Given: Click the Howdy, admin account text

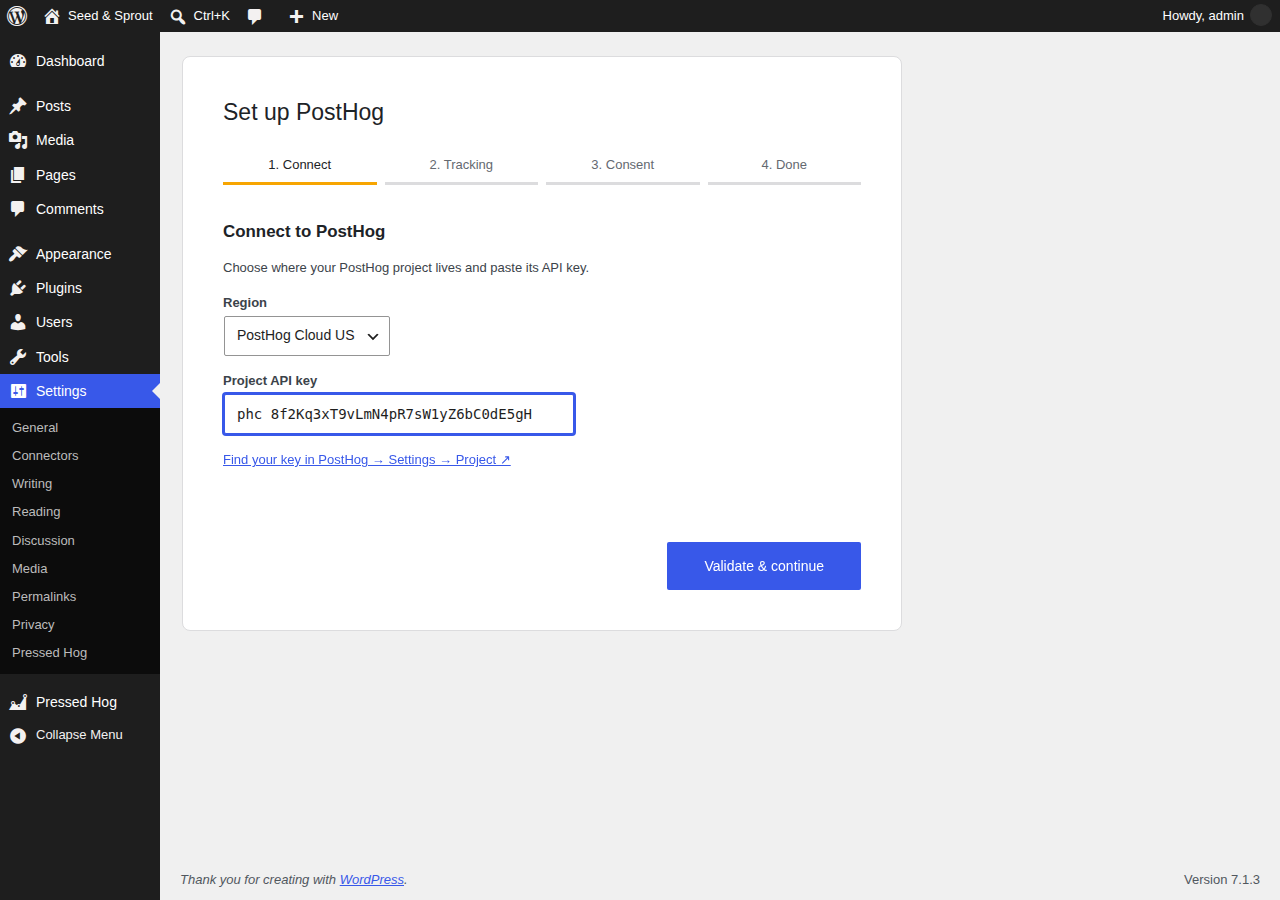Looking at the screenshot, I should pos(1203,16).
